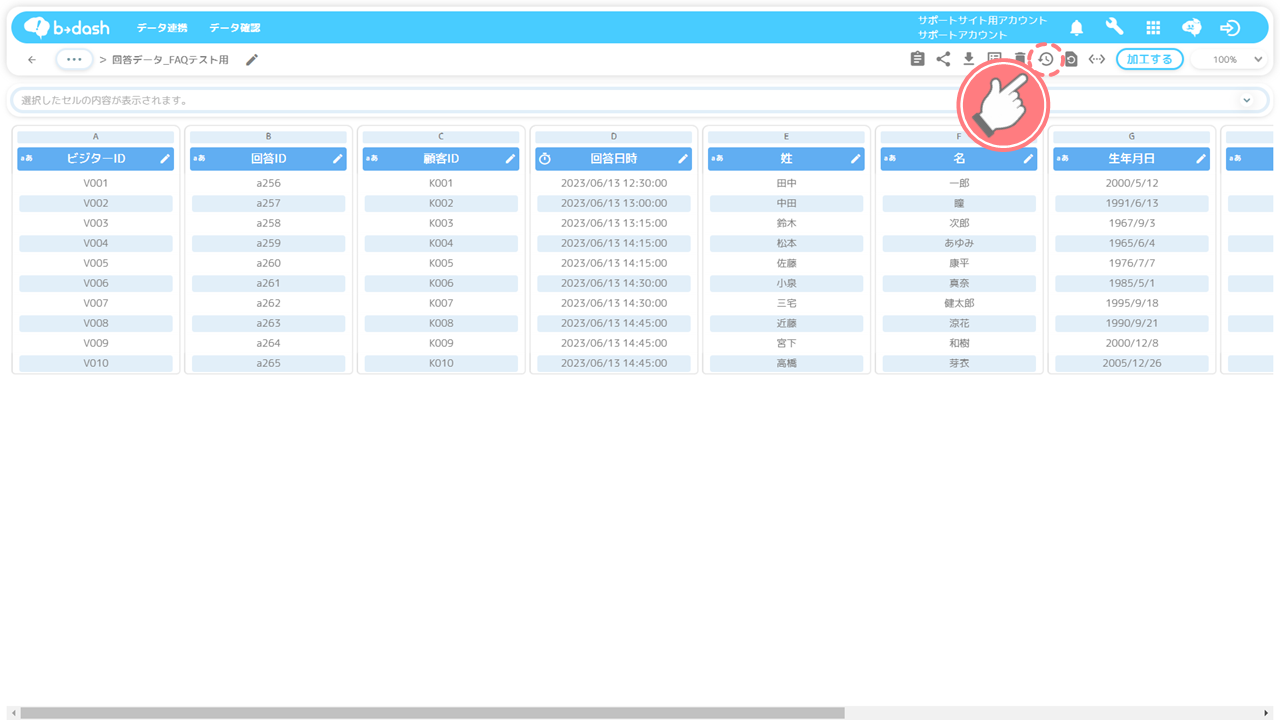
Task: Open the apps grid menu
Action: click(1153, 28)
